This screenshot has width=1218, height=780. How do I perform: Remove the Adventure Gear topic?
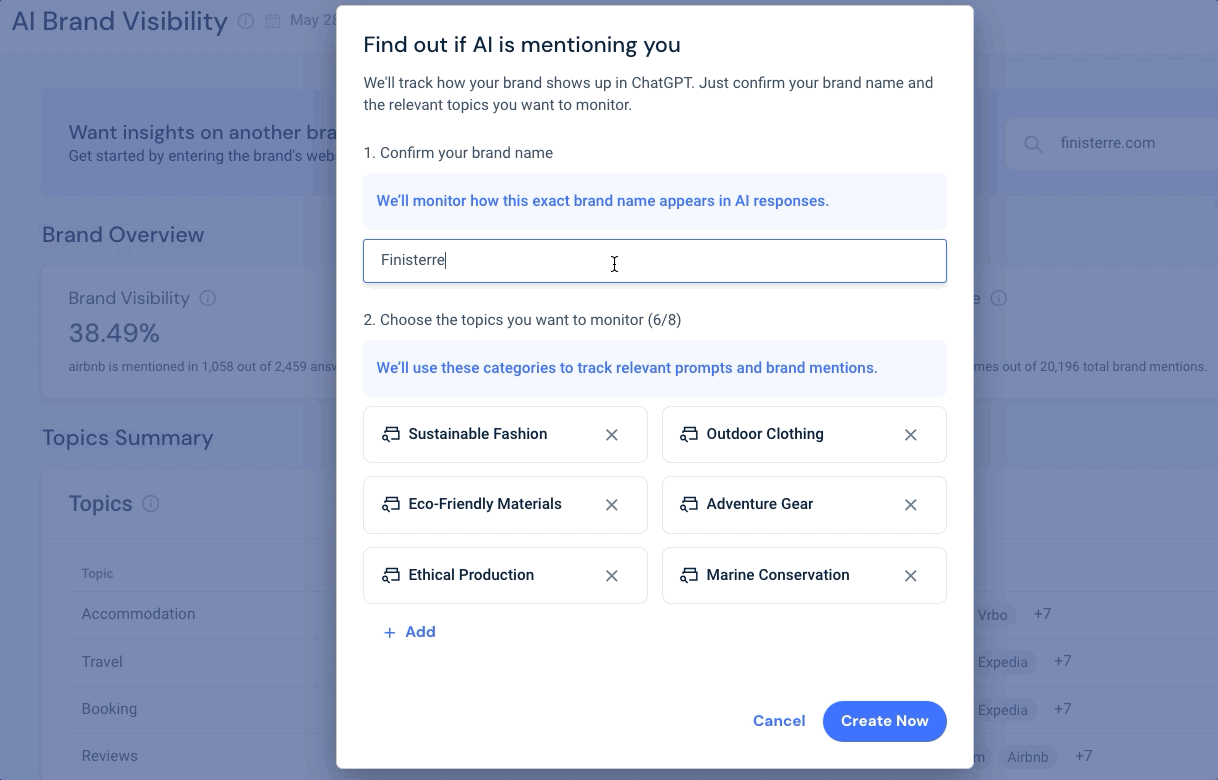coord(911,505)
